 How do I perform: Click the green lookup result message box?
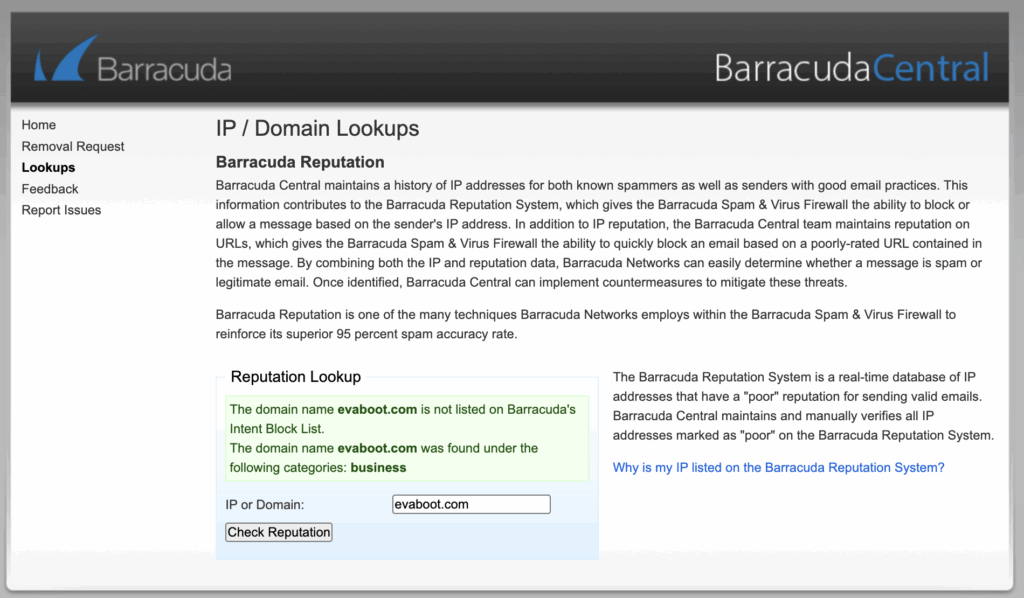pos(407,438)
